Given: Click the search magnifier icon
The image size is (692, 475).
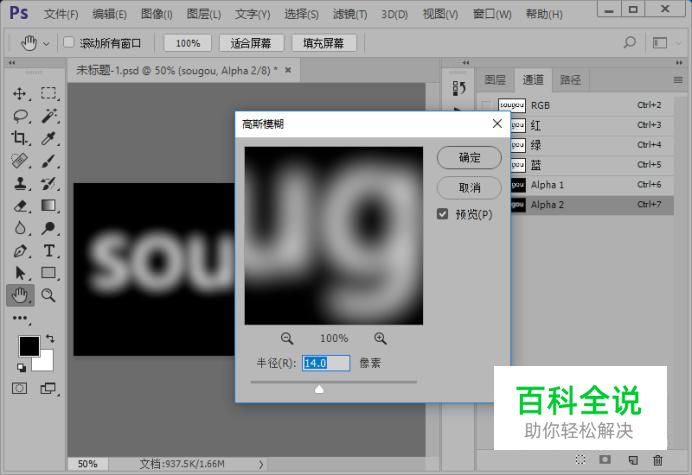Looking at the screenshot, I should coord(630,42).
